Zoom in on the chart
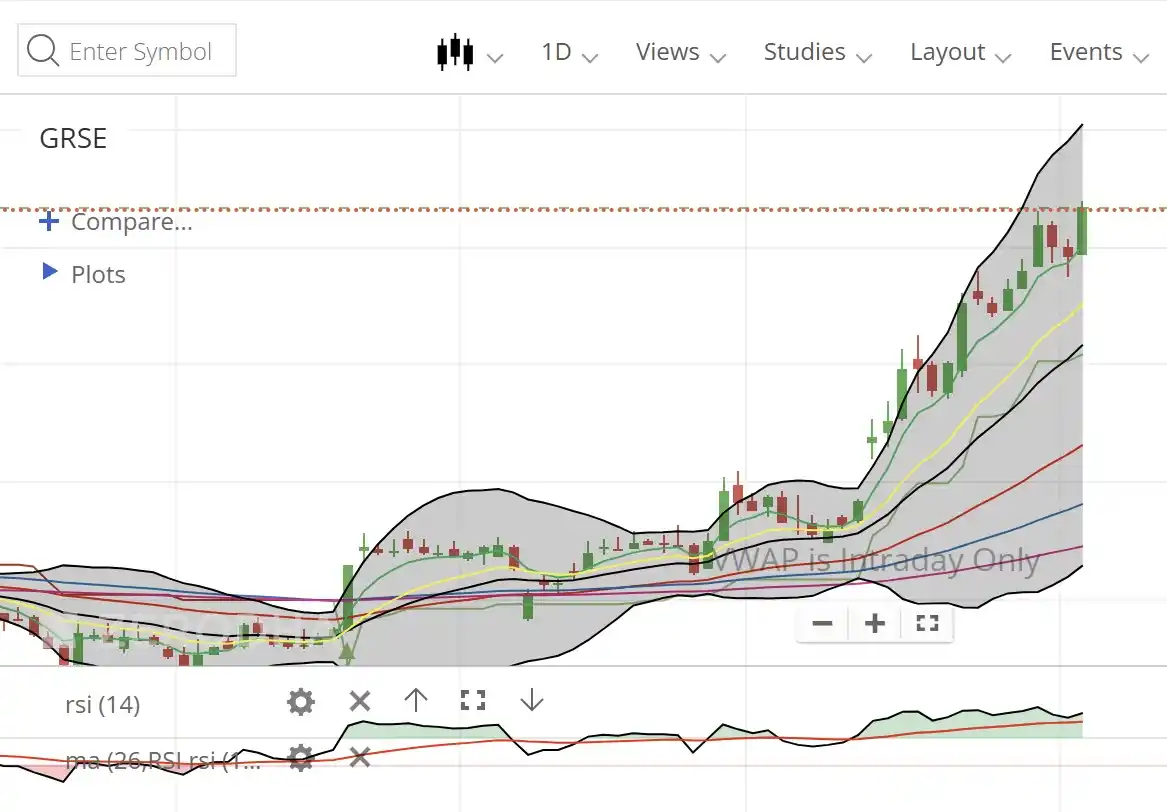 coord(873,623)
